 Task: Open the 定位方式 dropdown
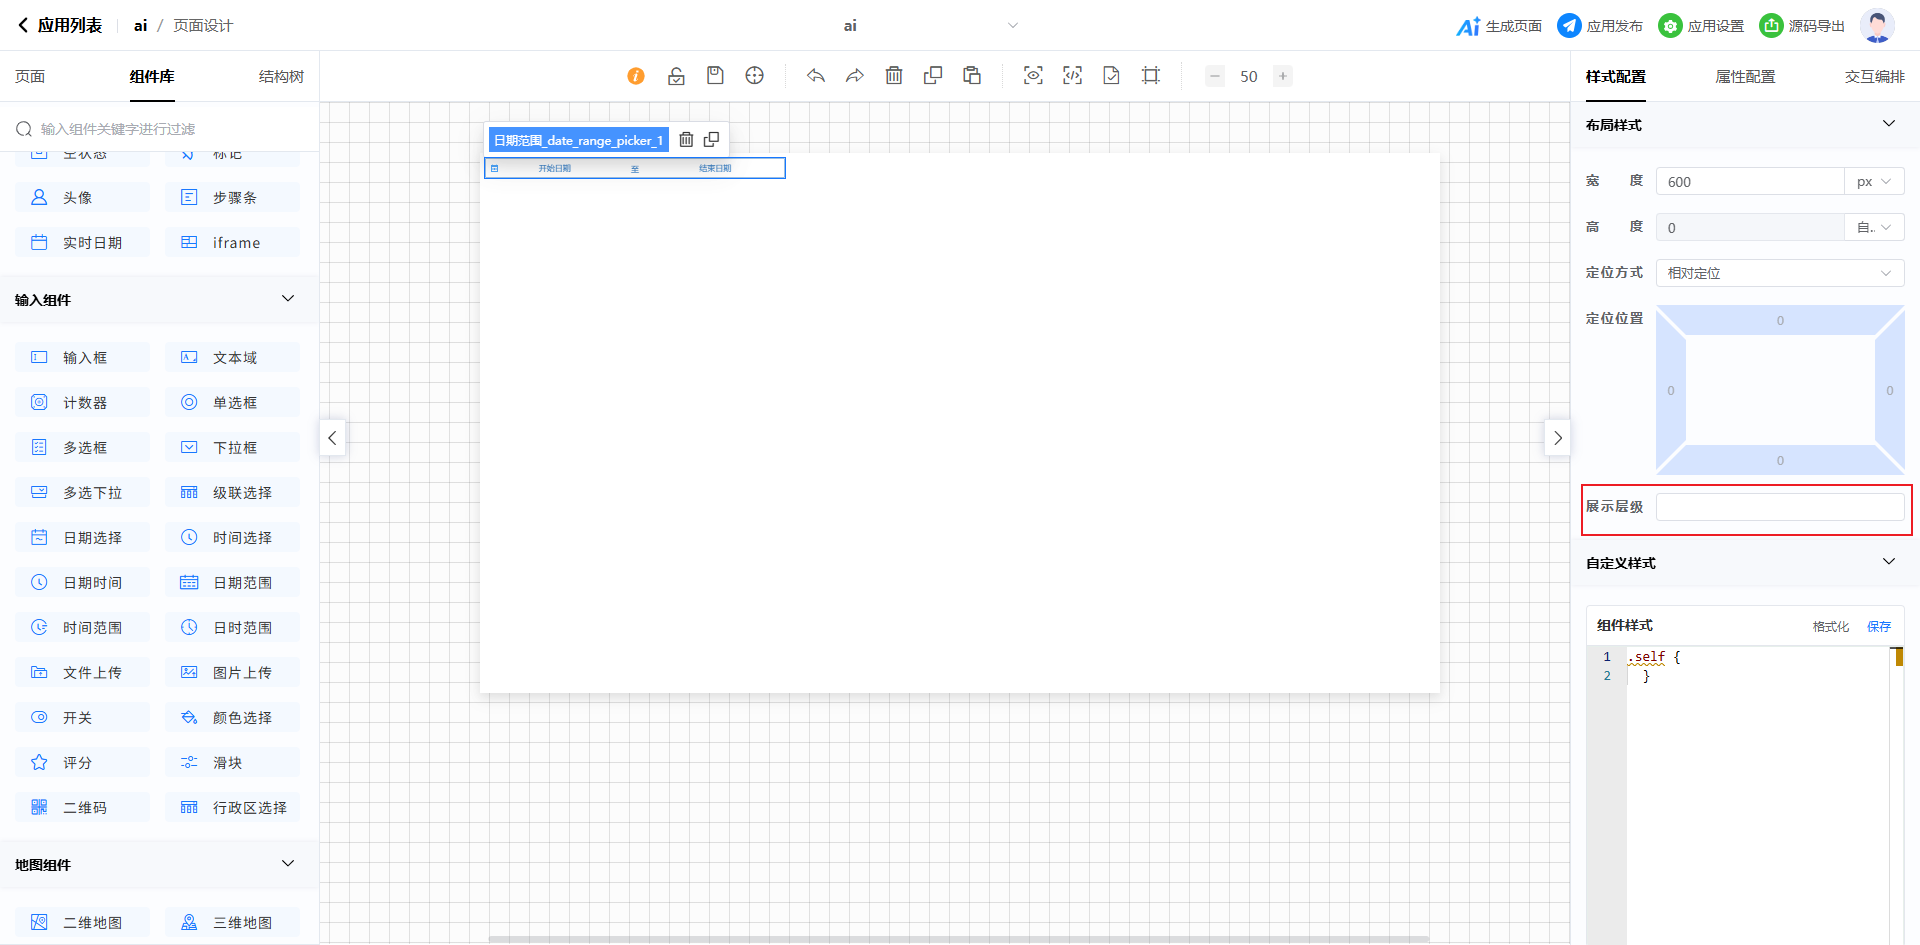1779,273
